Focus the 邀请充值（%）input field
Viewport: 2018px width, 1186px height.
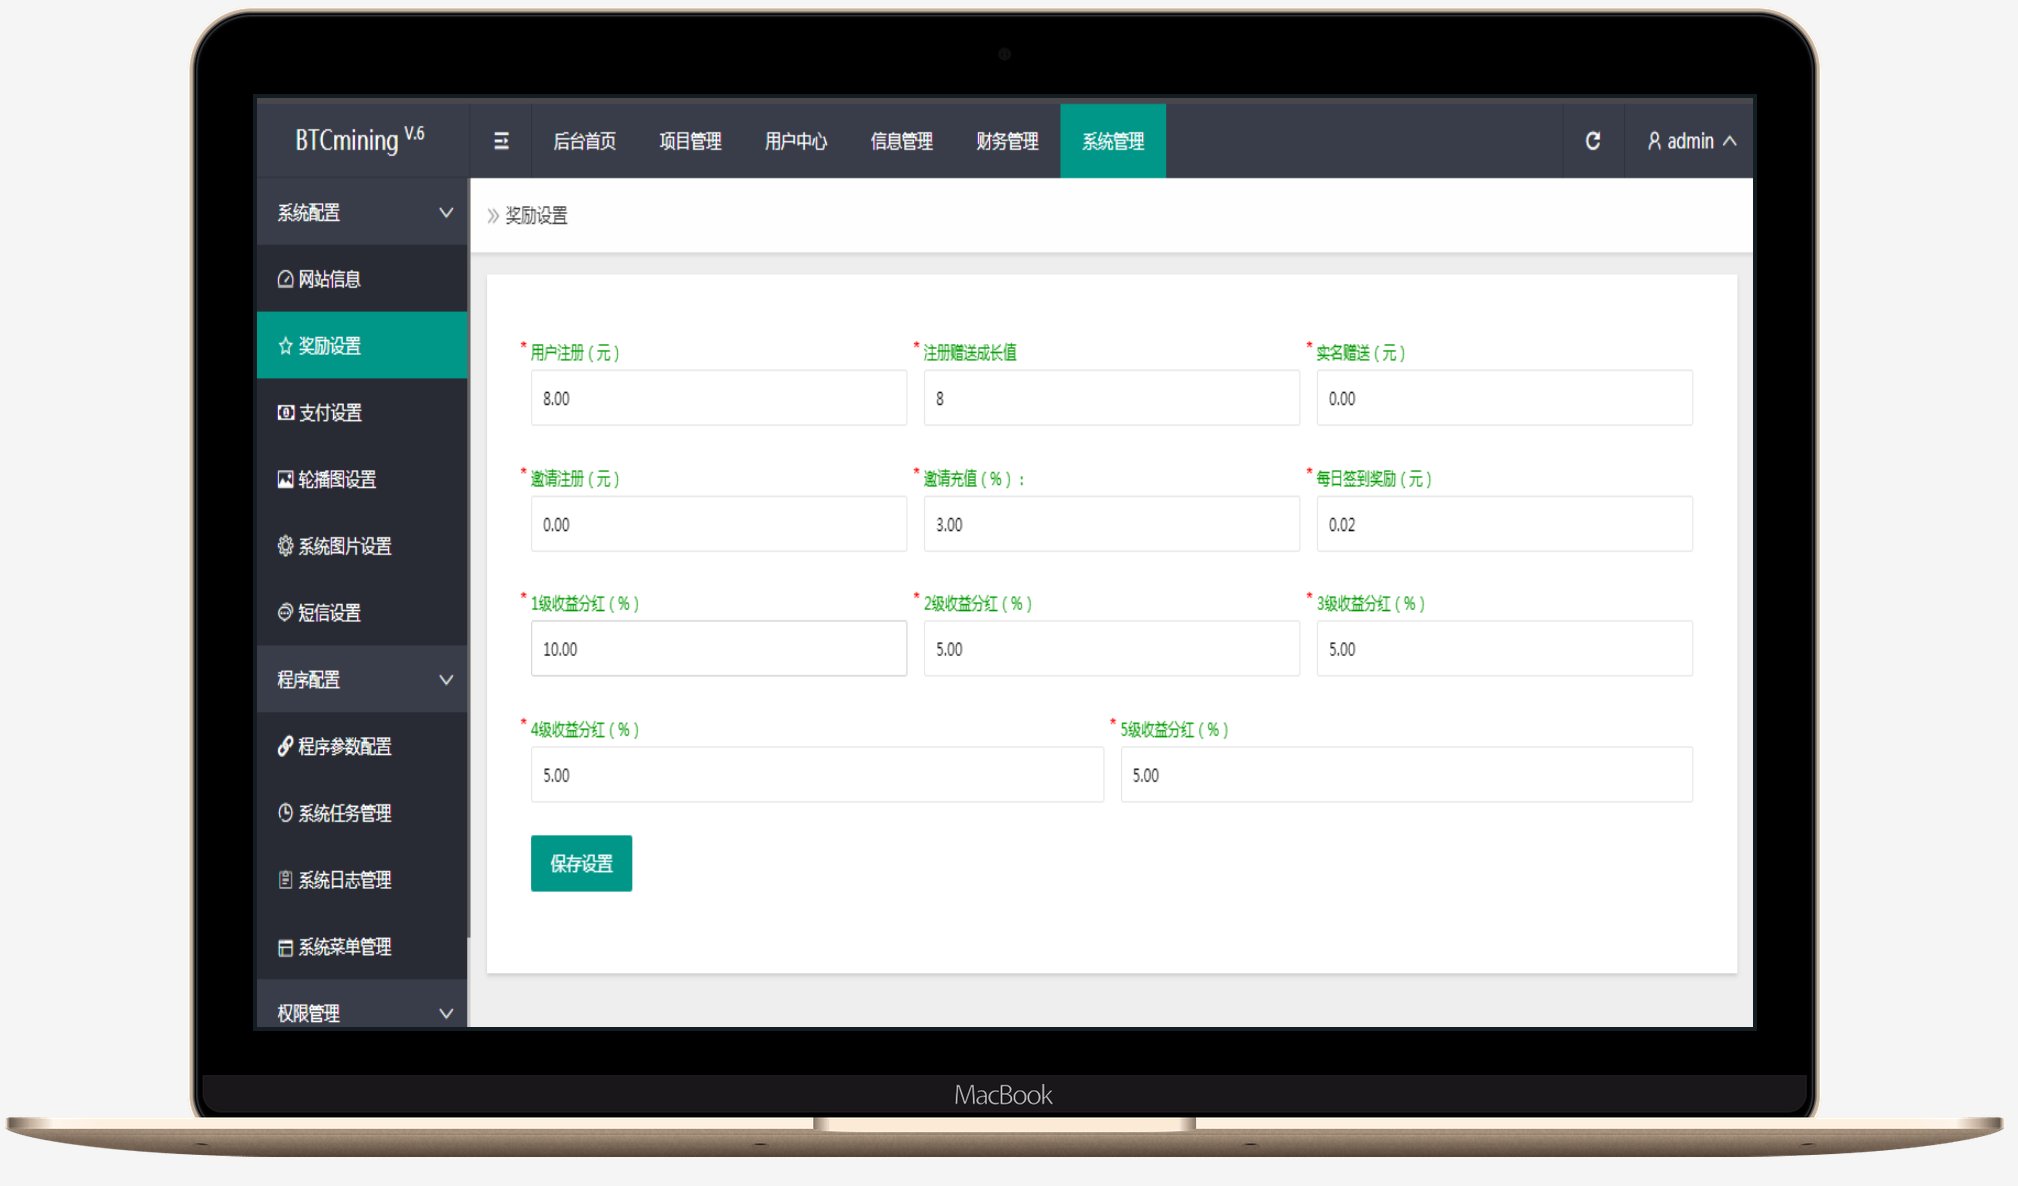[x=1112, y=524]
